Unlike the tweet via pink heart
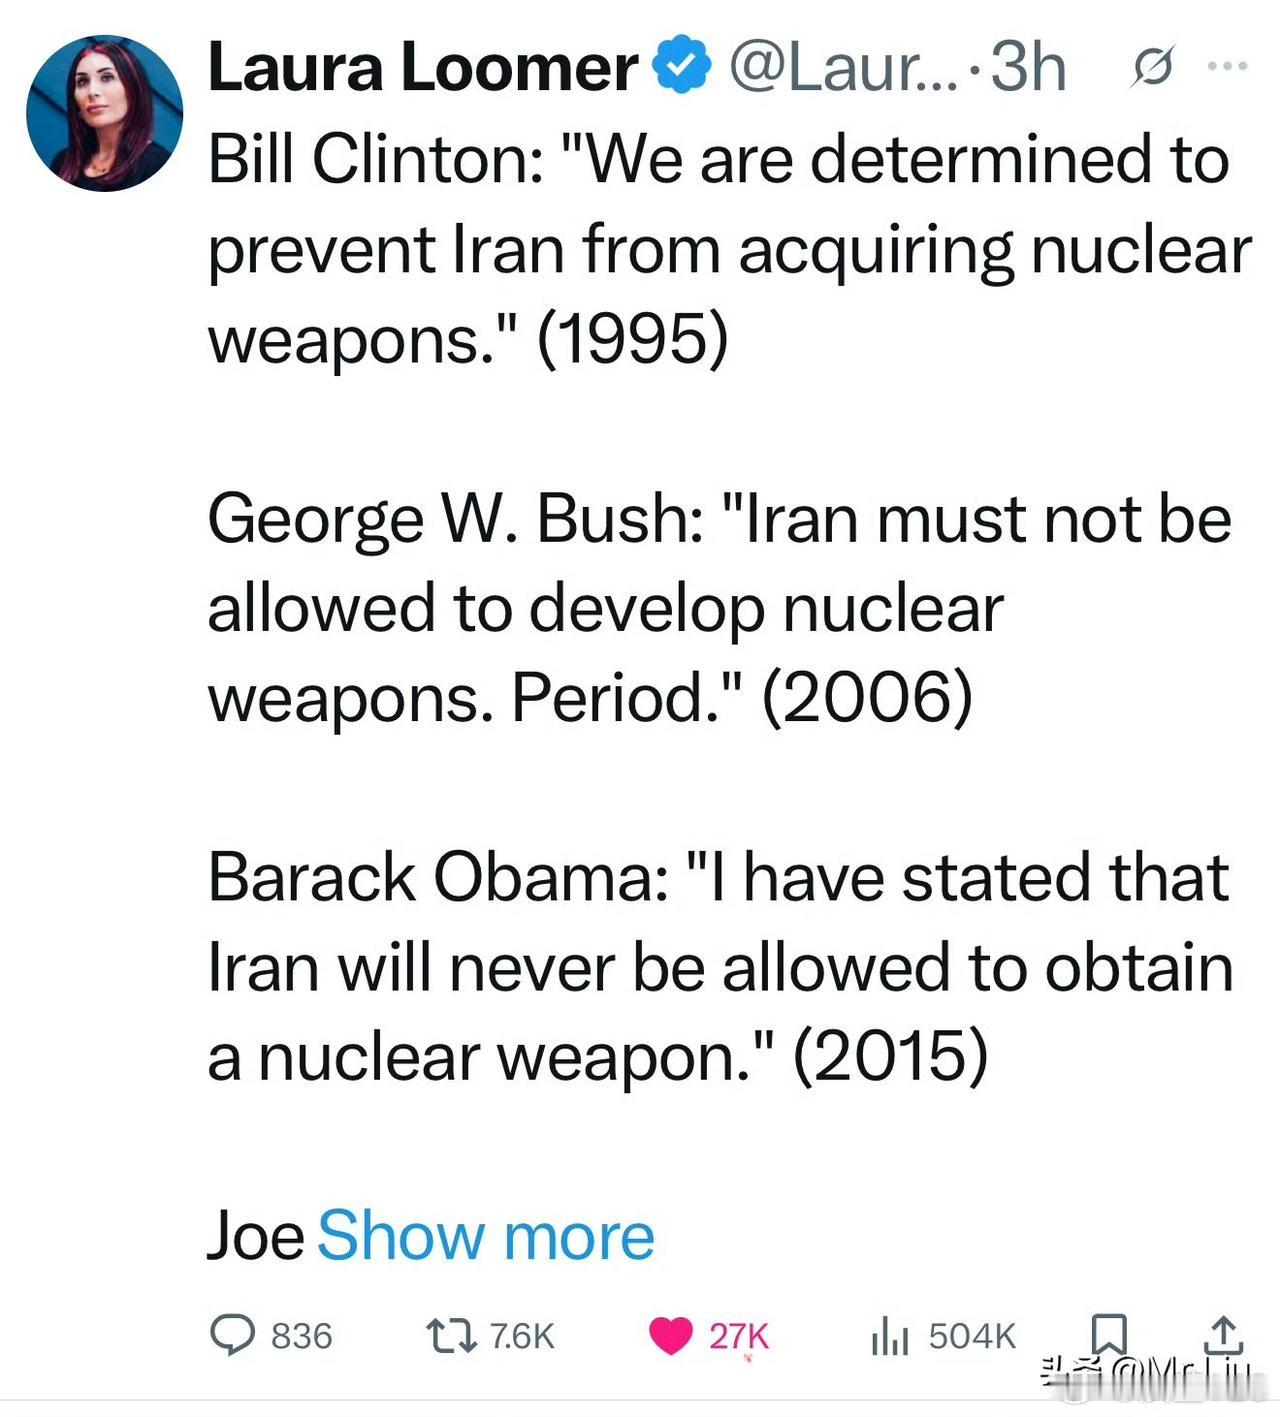The width and height of the screenshot is (1280, 1417). click(x=670, y=1336)
